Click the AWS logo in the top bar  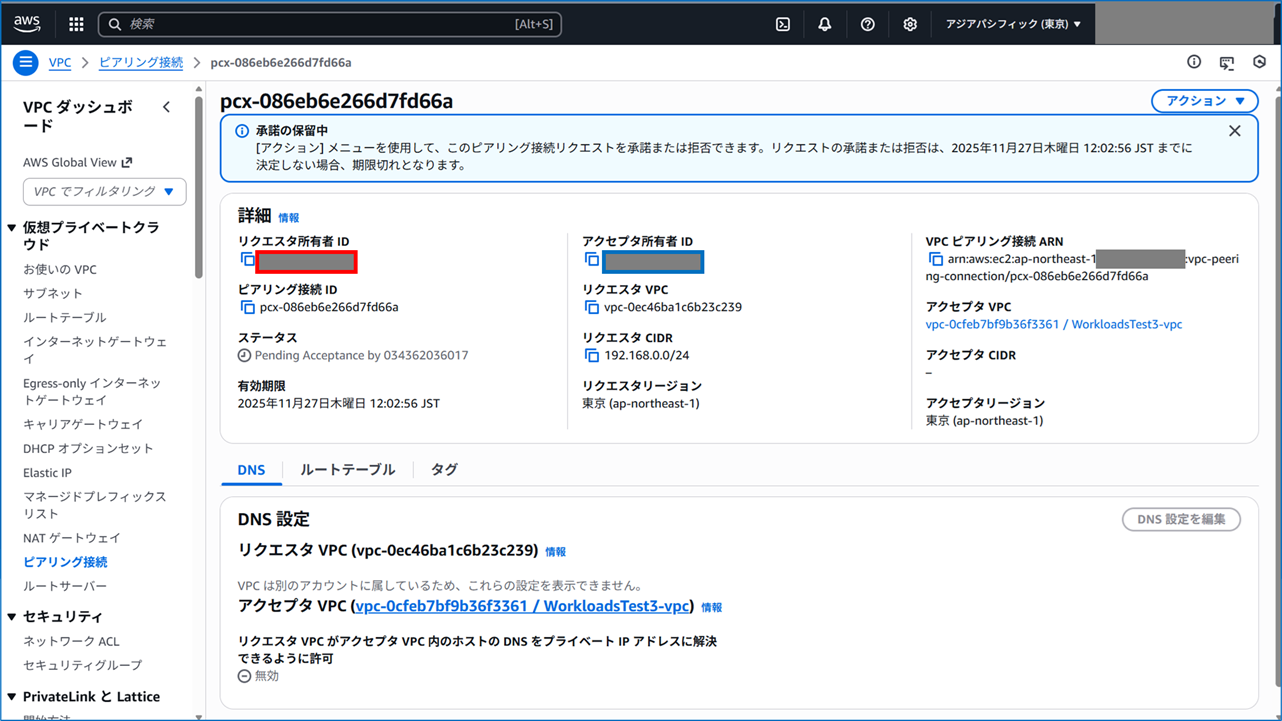tap(26, 22)
